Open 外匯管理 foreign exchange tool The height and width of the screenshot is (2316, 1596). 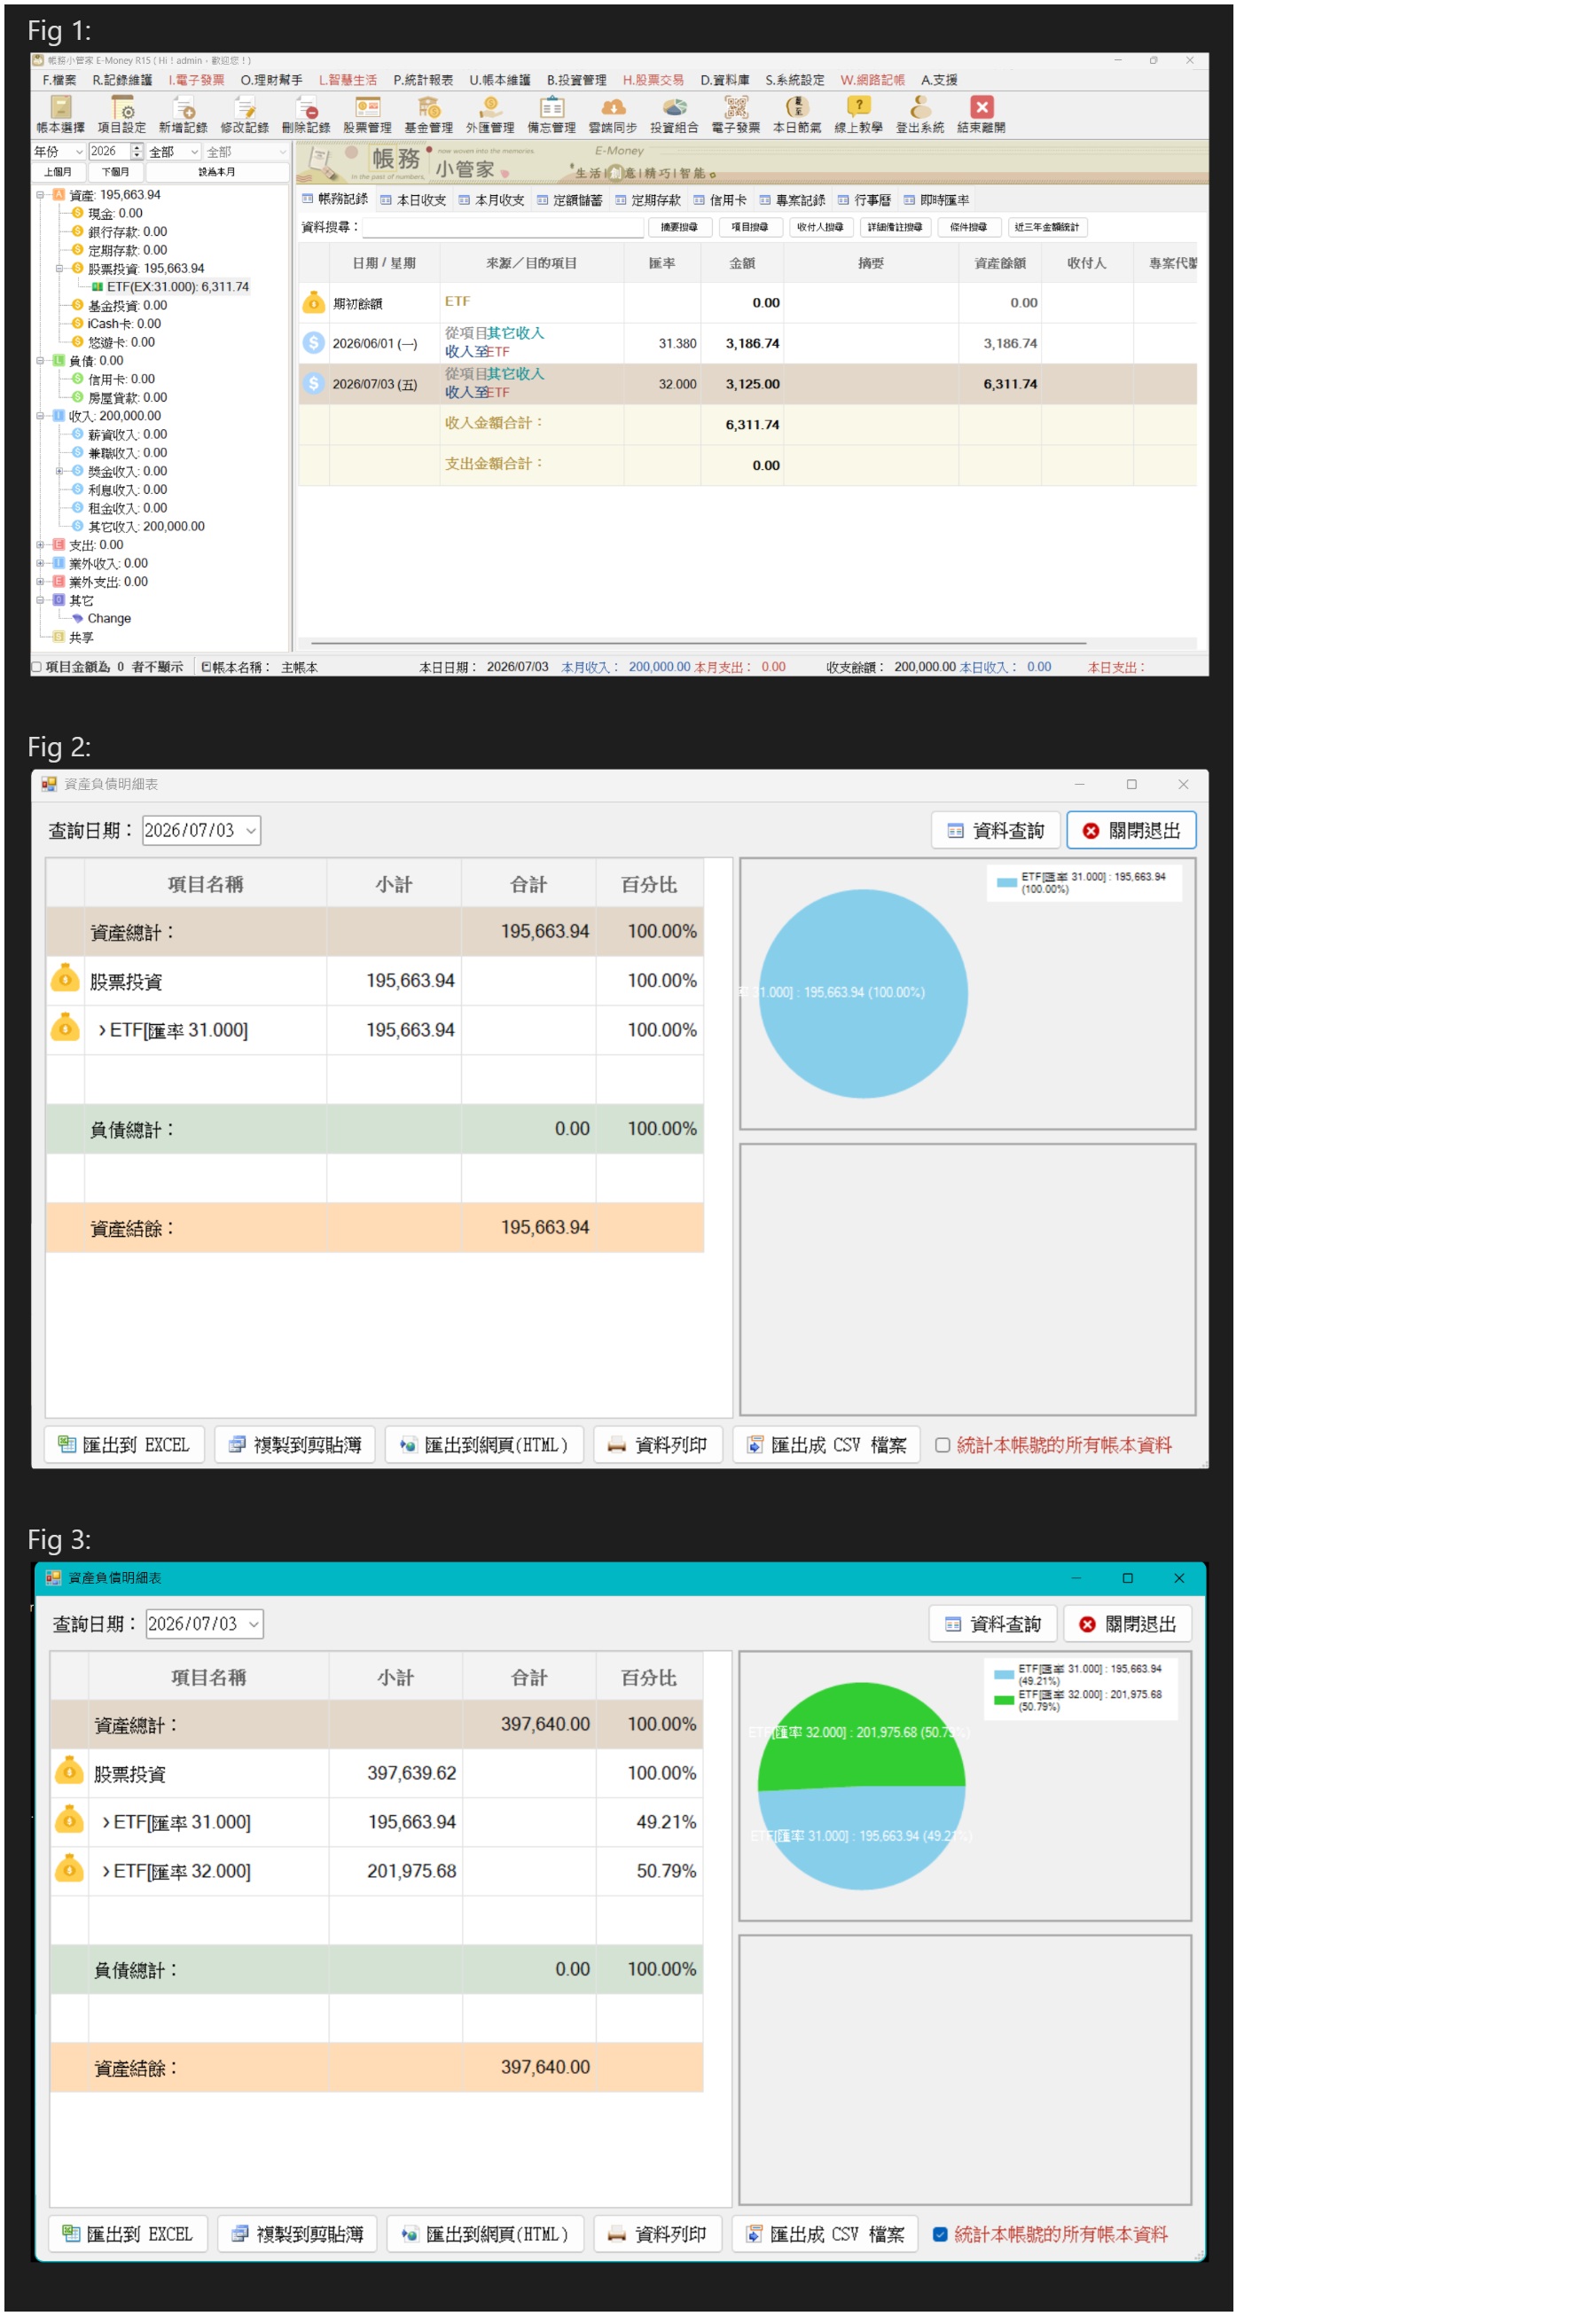[x=490, y=114]
